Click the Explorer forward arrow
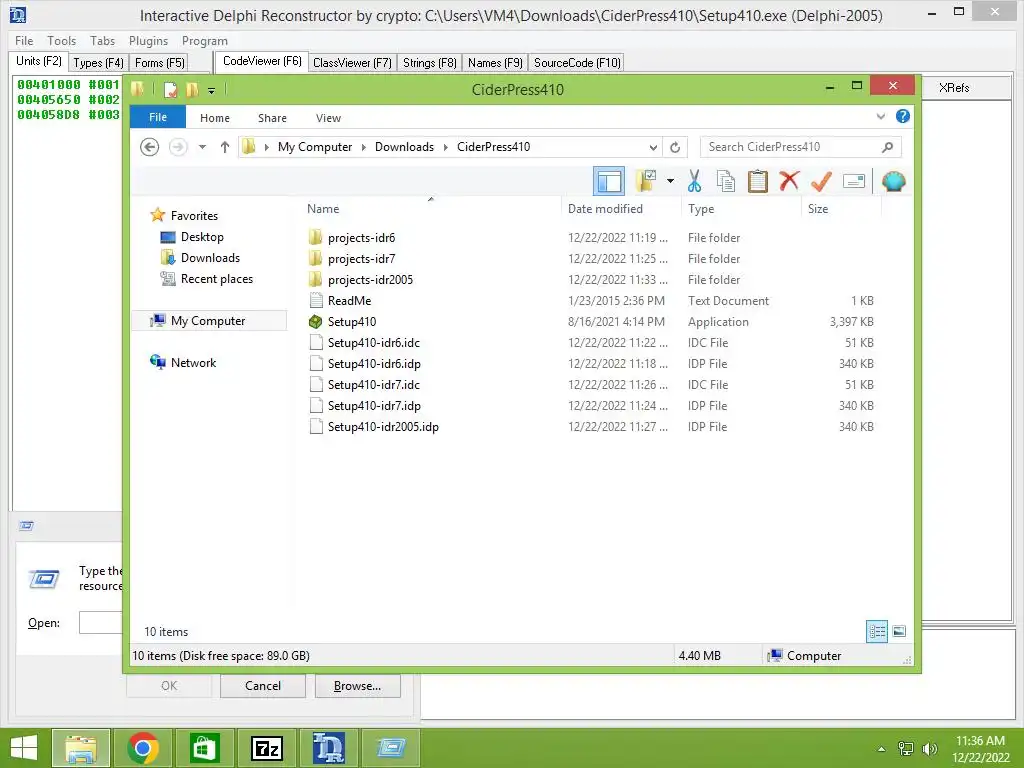This screenshot has height=768, width=1024. click(x=178, y=147)
